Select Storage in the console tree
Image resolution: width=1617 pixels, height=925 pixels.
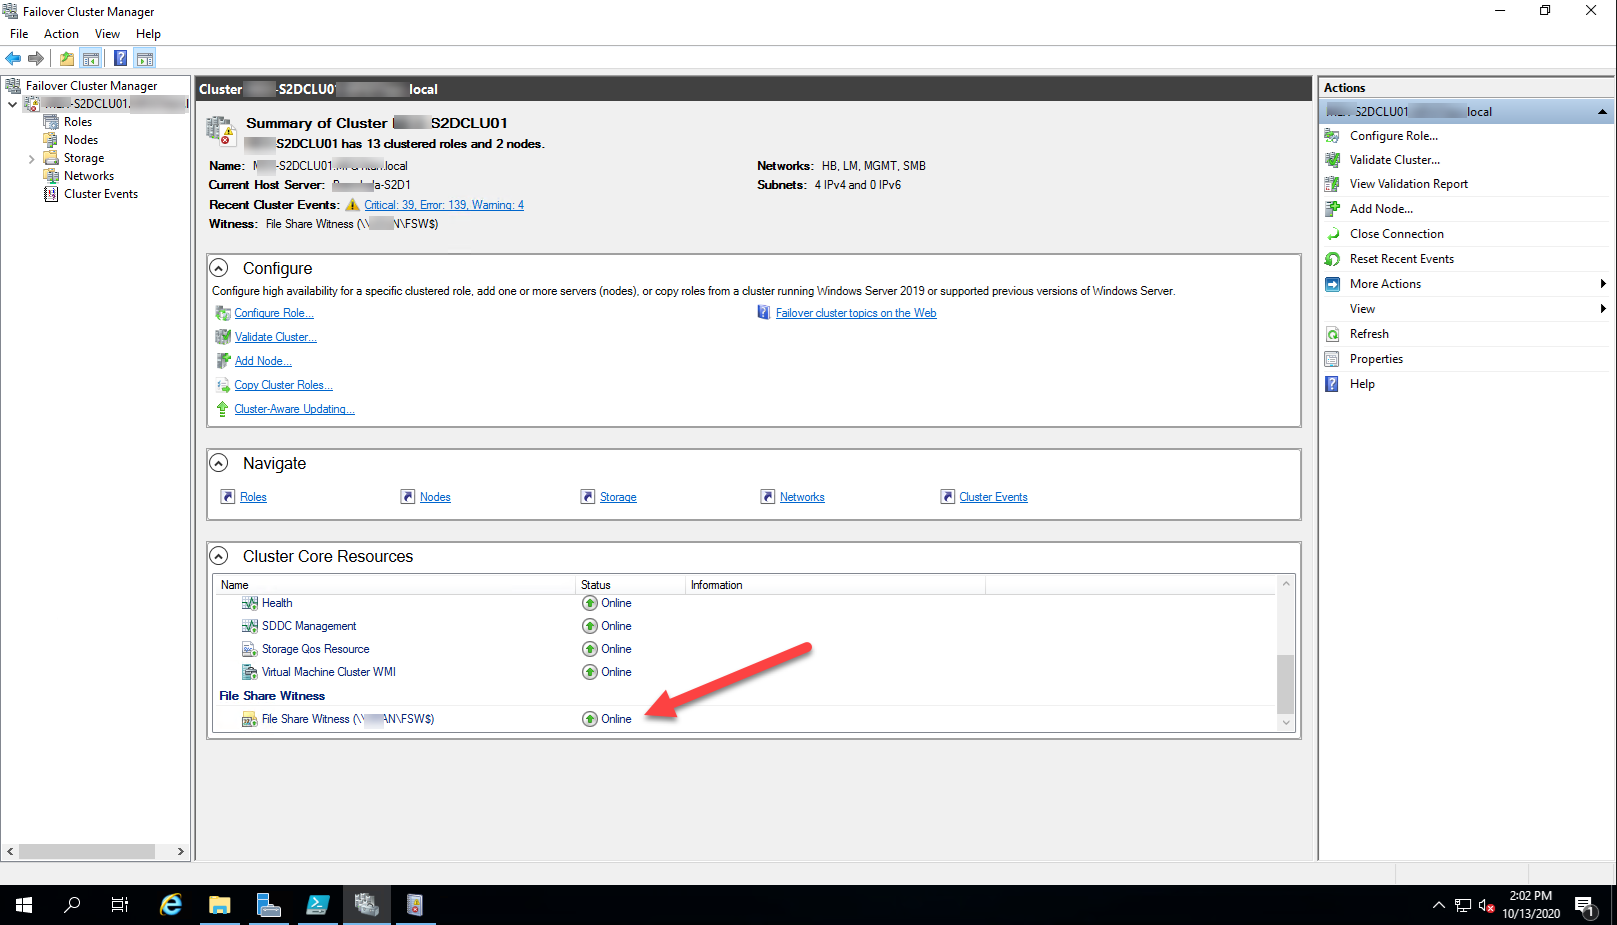(x=84, y=158)
